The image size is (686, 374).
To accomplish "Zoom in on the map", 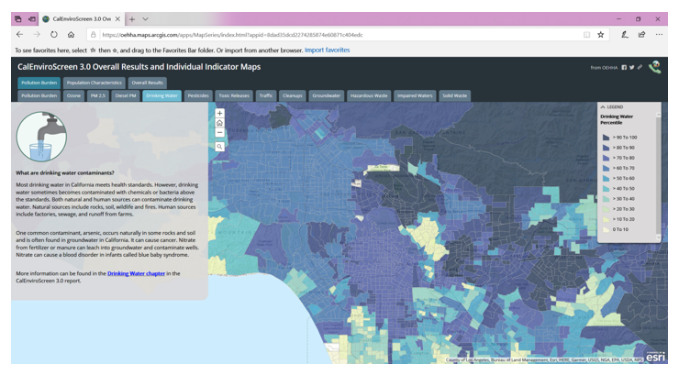I will click(x=220, y=113).
